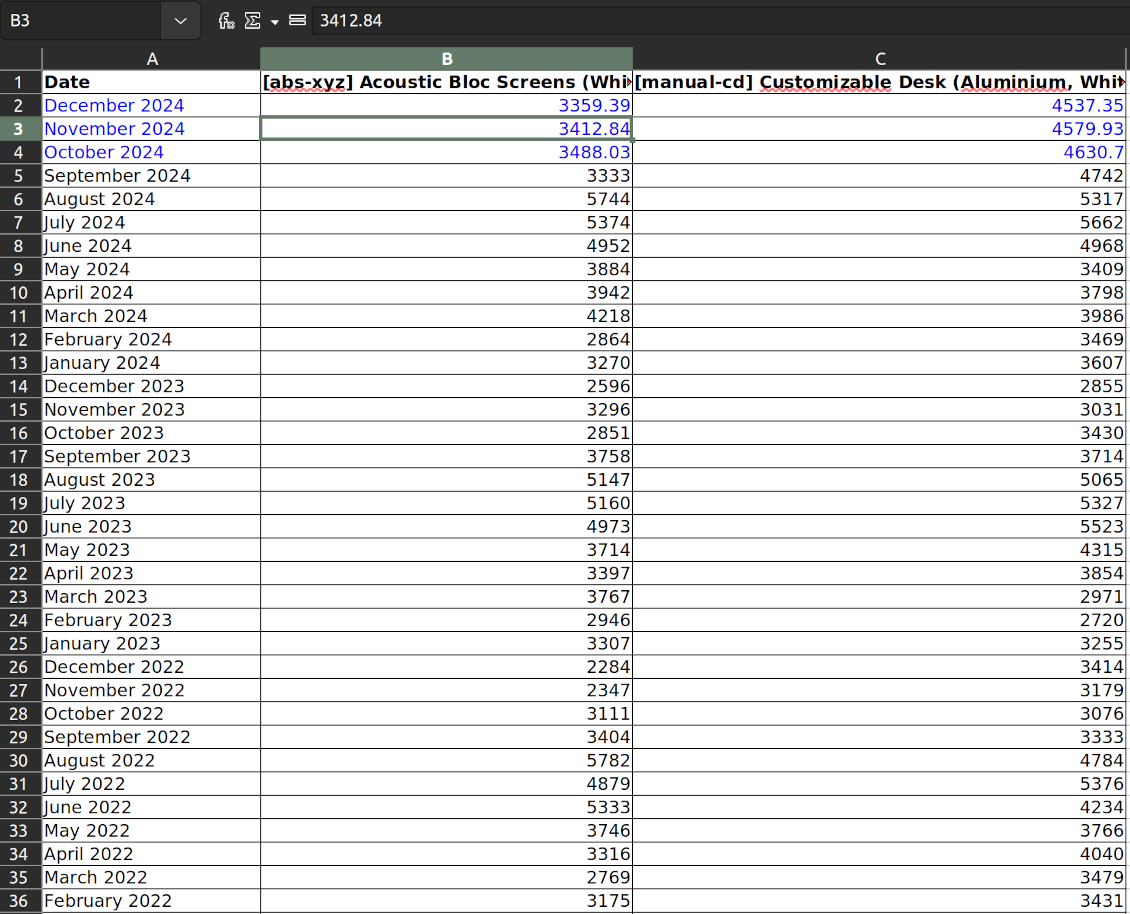Select row 36 header
The height and width of the screenshot is (914, 1130).
[20, 900]
